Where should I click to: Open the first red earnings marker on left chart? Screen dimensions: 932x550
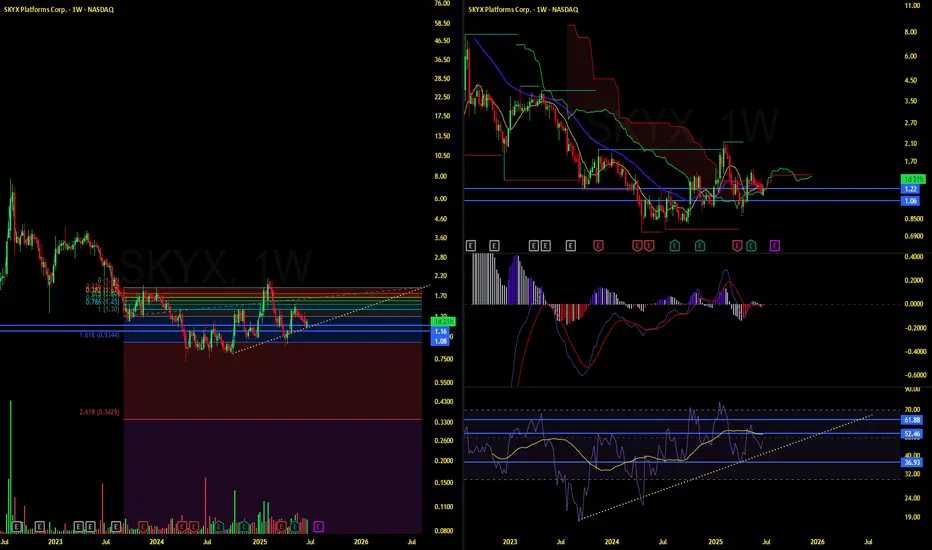click(x=143, y=526)
